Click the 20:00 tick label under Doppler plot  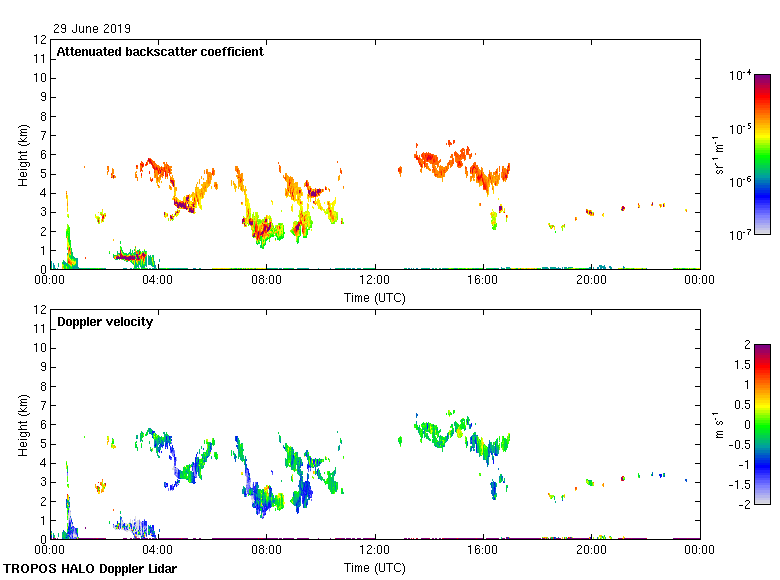click(x=591, y=551)
